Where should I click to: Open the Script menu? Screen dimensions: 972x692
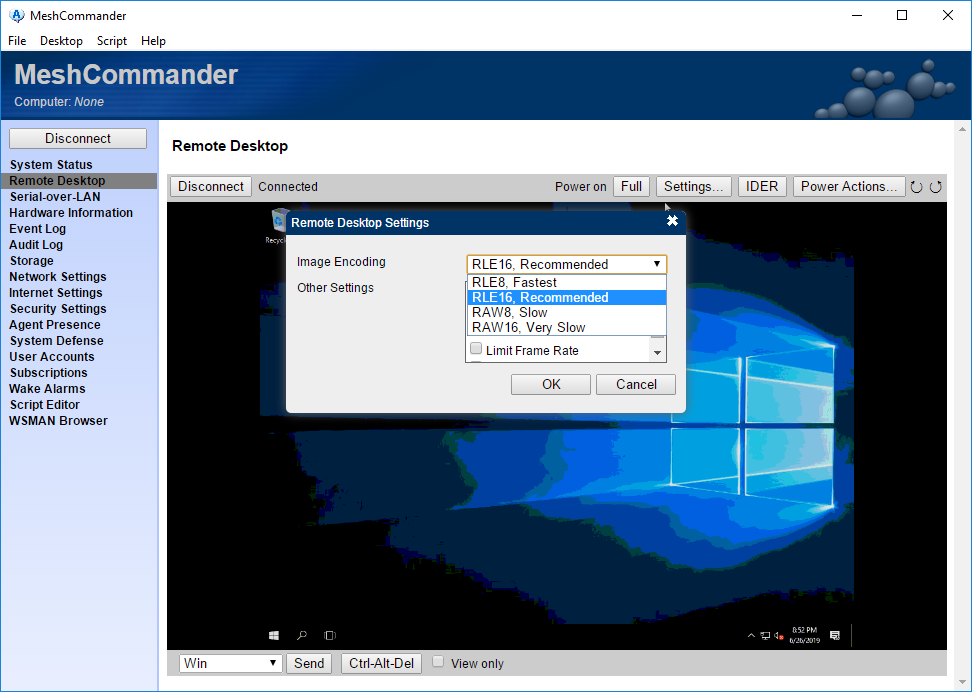tap(112, 41)
